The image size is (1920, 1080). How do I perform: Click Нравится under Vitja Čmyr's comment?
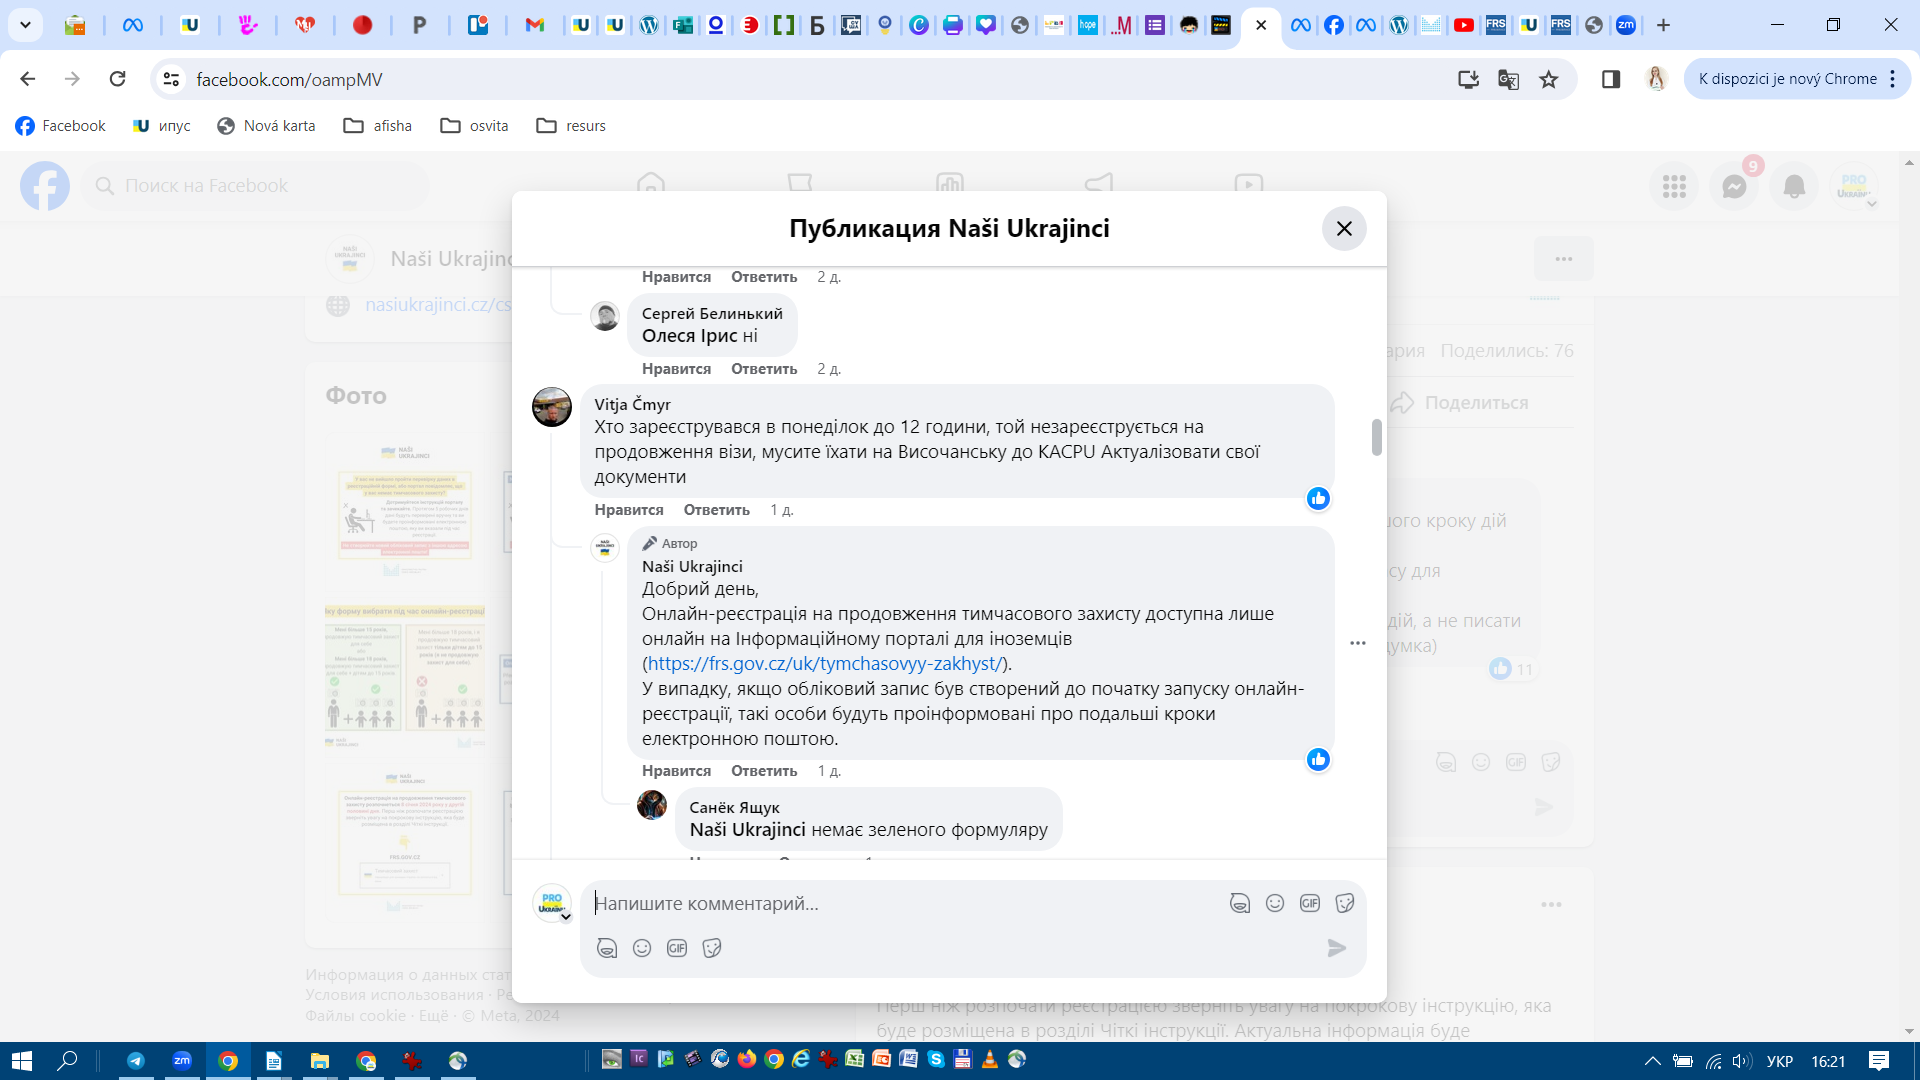[629, 510]
